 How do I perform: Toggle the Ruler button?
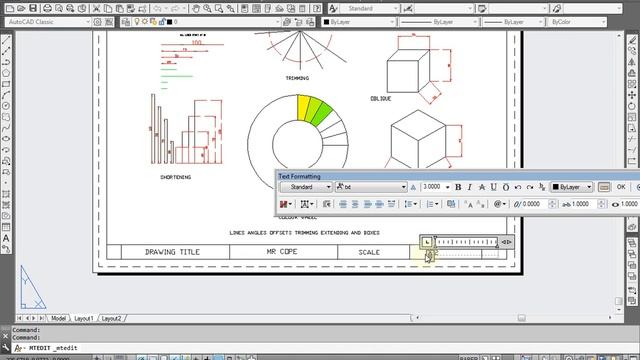[604, 187]
